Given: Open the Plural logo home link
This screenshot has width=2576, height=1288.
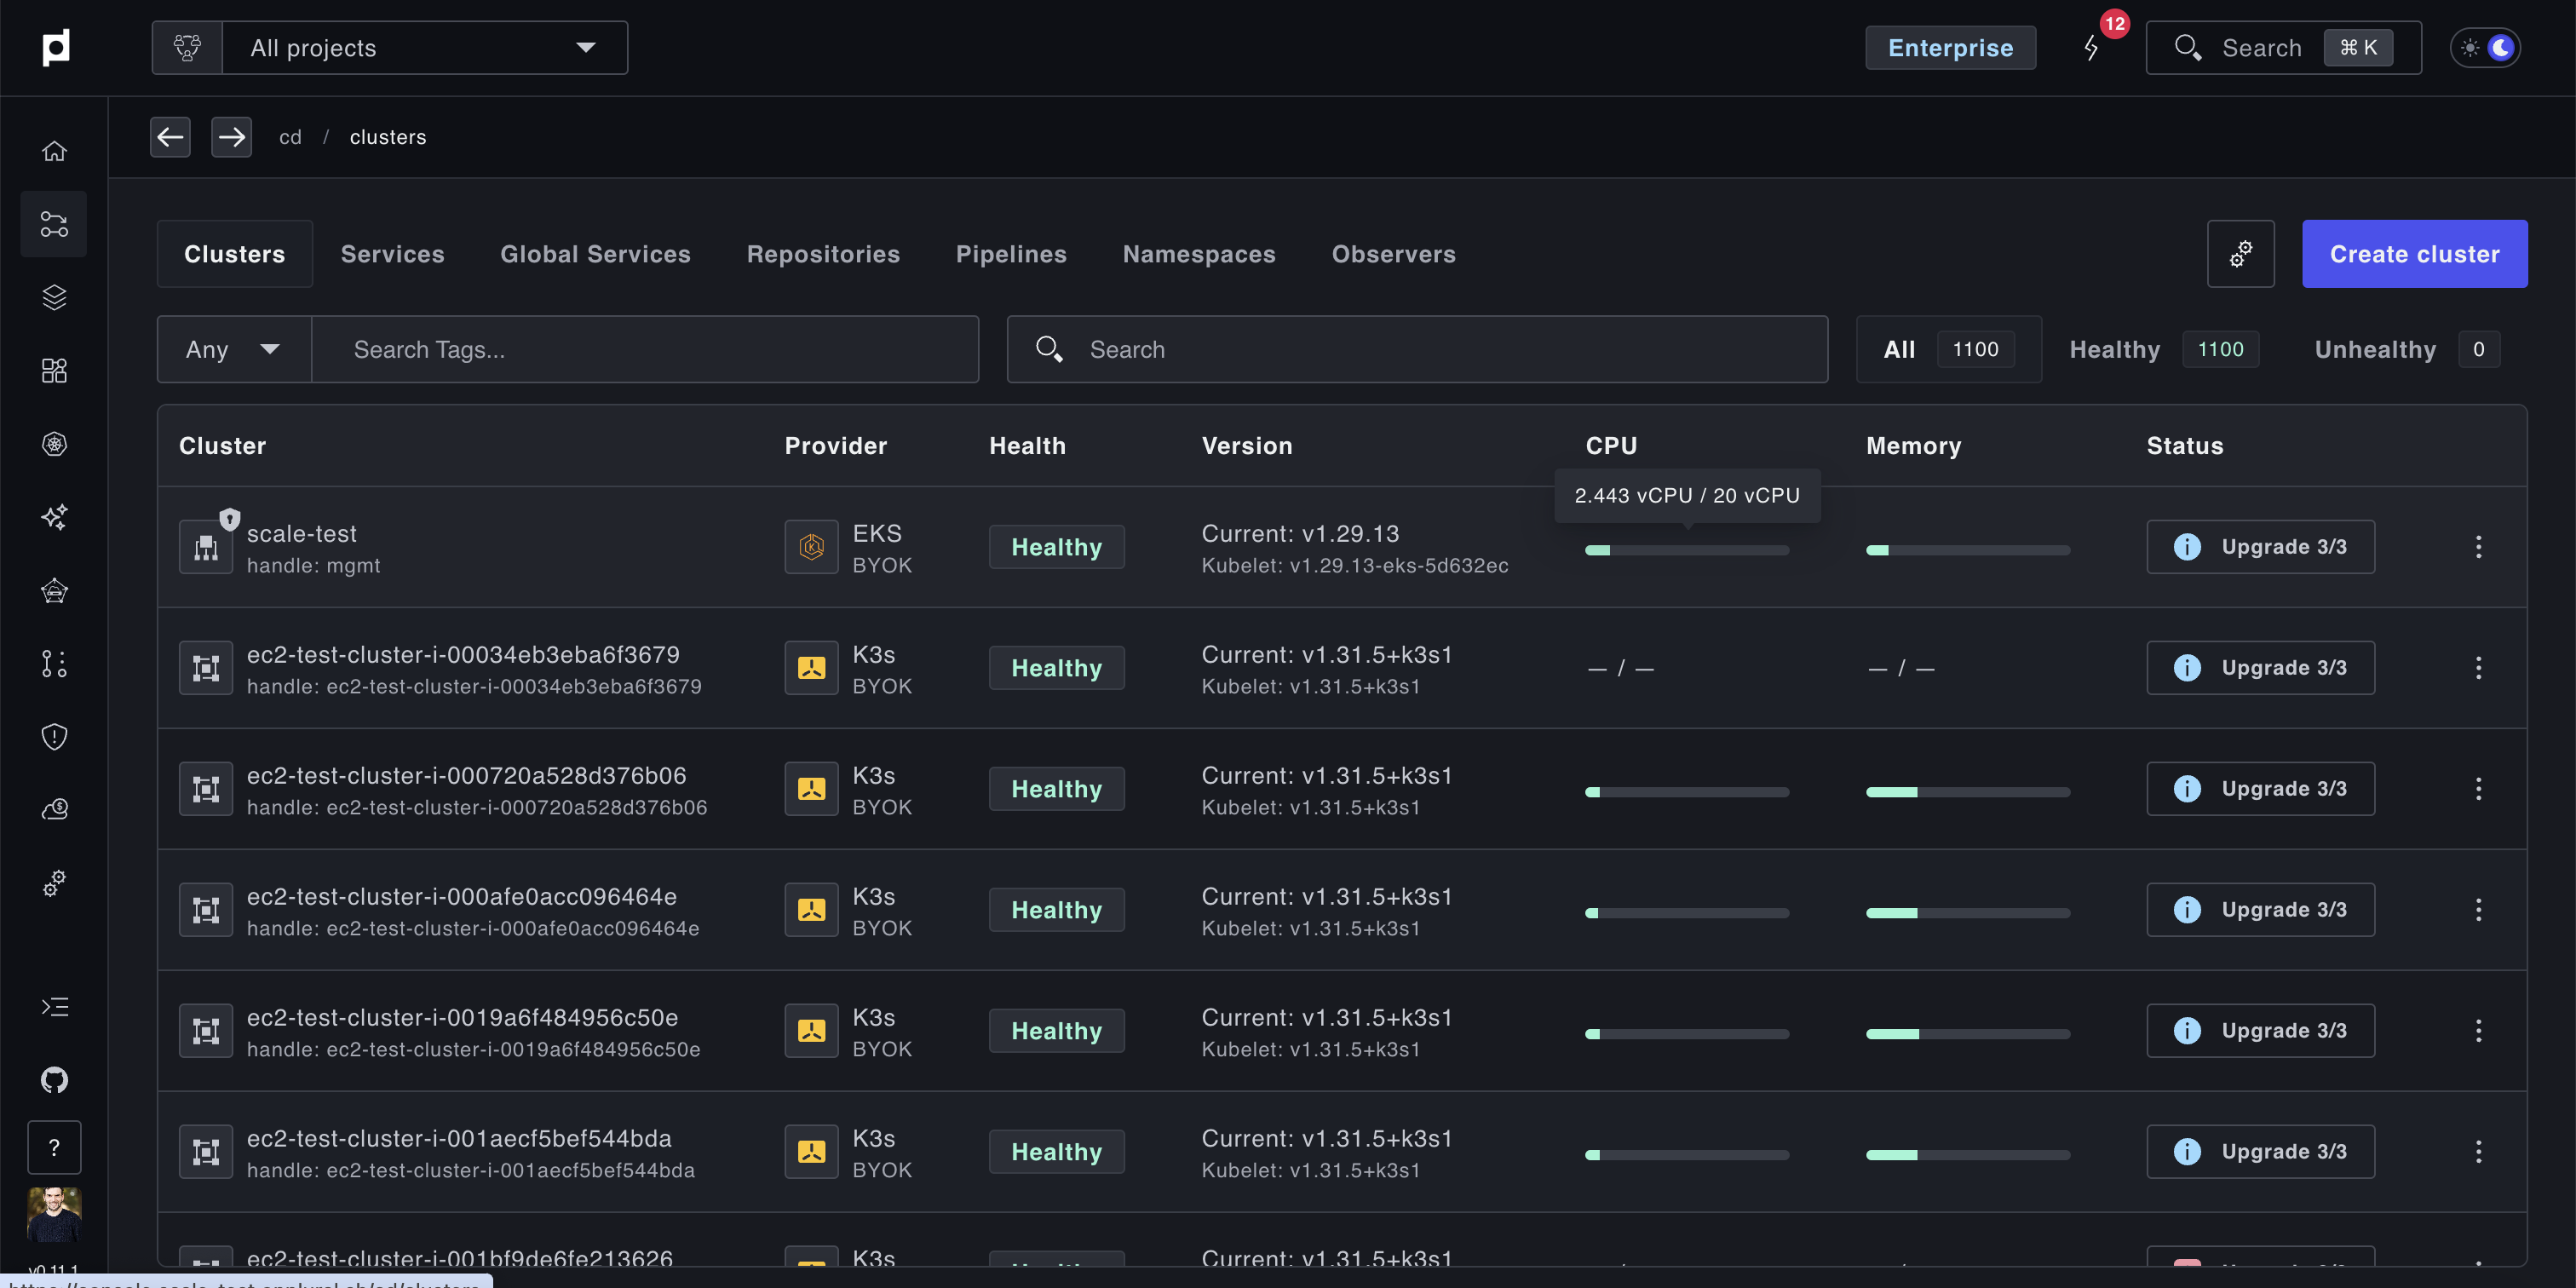Looking at the screenshot, I should coord(56,47).
